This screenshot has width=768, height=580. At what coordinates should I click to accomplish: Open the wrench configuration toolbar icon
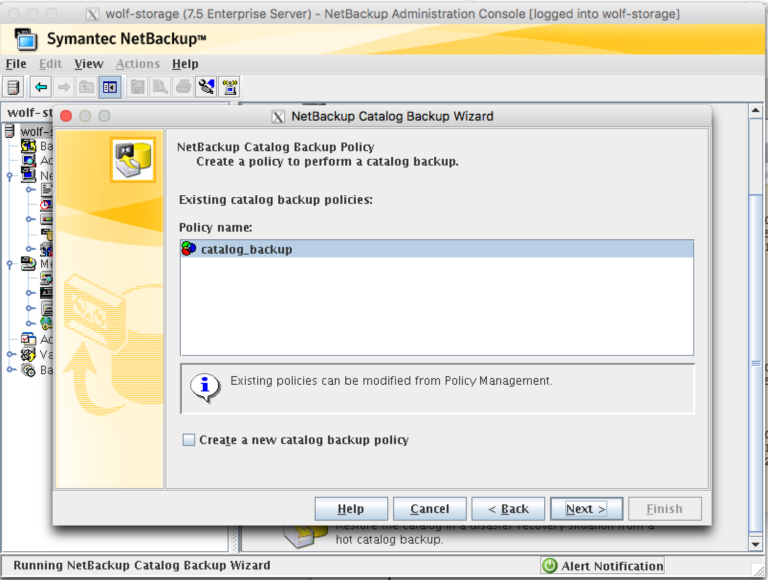pos(206,88)
